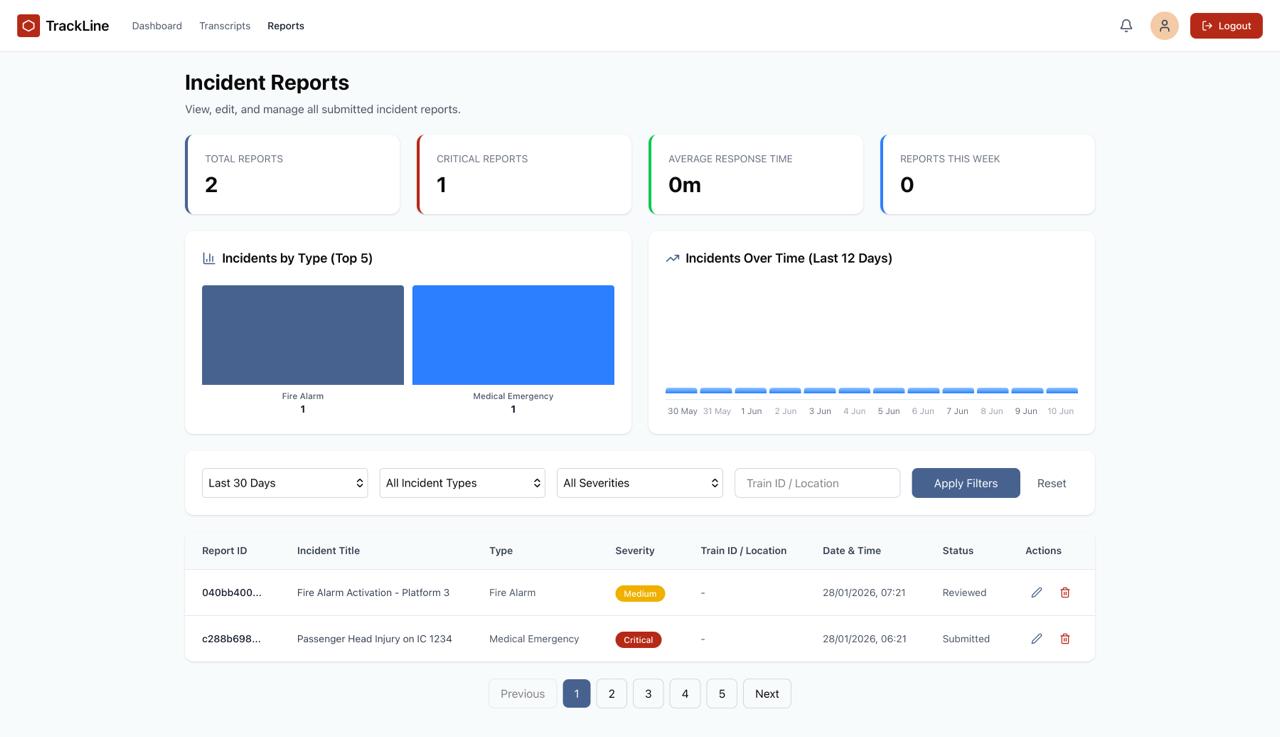Screen dimensions: 1280x737
Task: Click the Incident Title column header
Action: (328, 550)
